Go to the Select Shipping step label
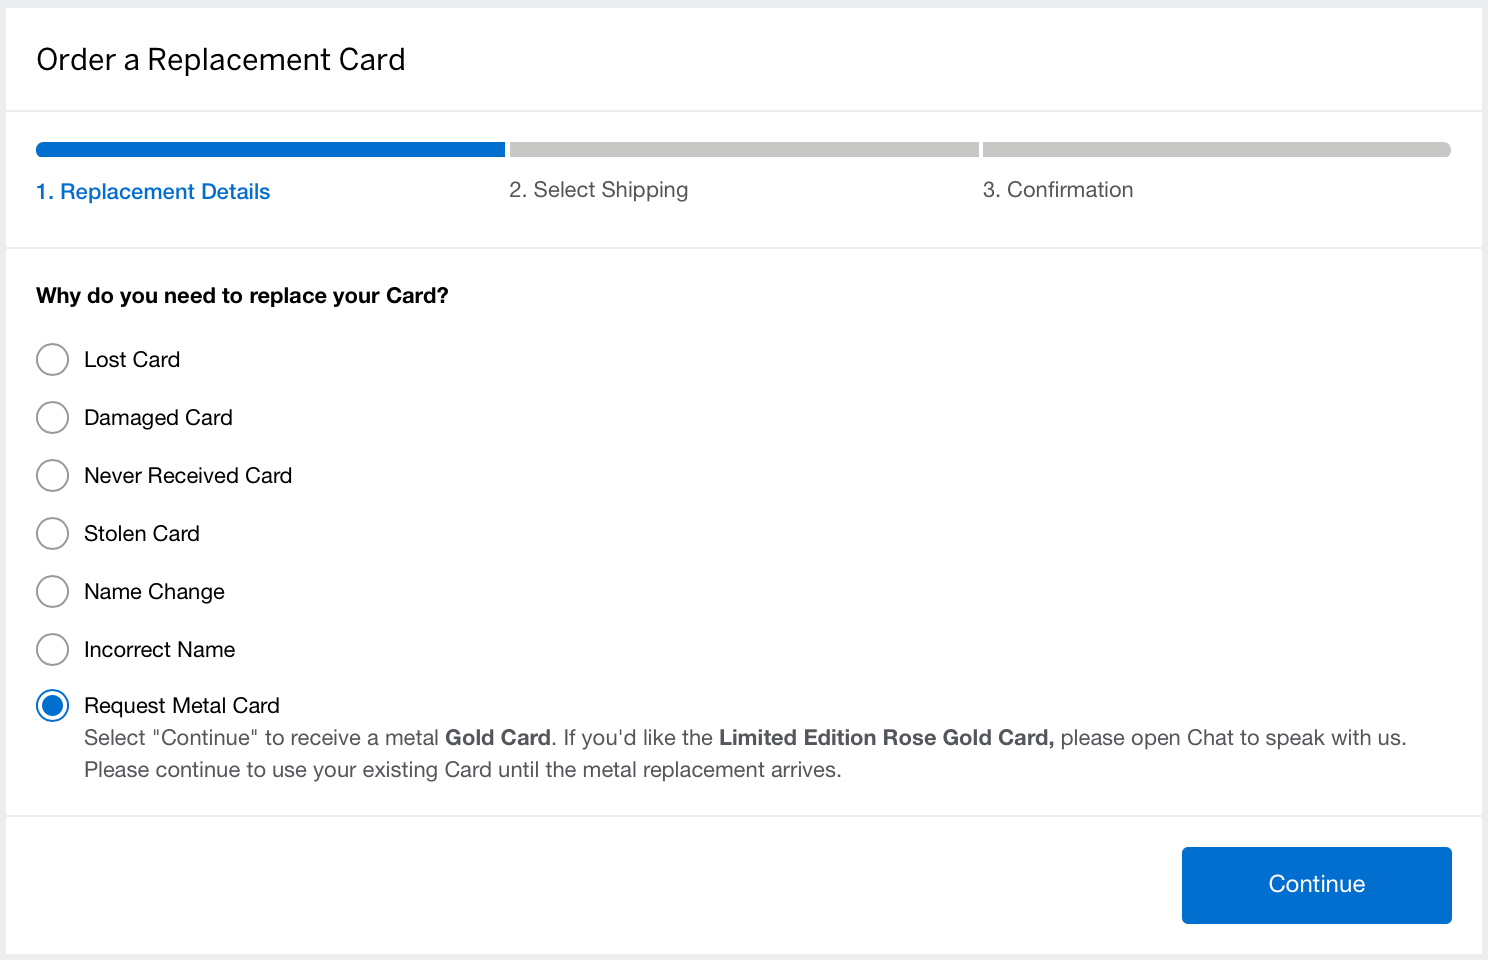1488x960 pixels. 598,190
